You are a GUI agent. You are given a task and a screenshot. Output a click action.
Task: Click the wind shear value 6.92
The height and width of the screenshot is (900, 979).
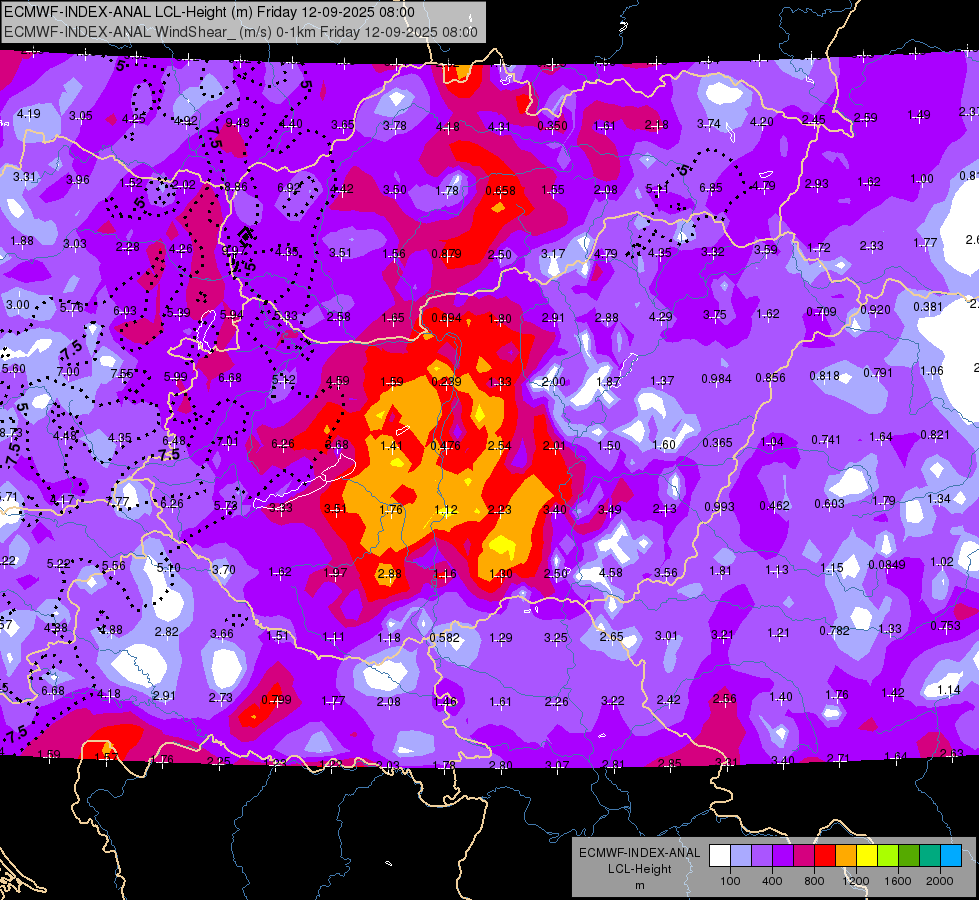(x=289, y=187)
